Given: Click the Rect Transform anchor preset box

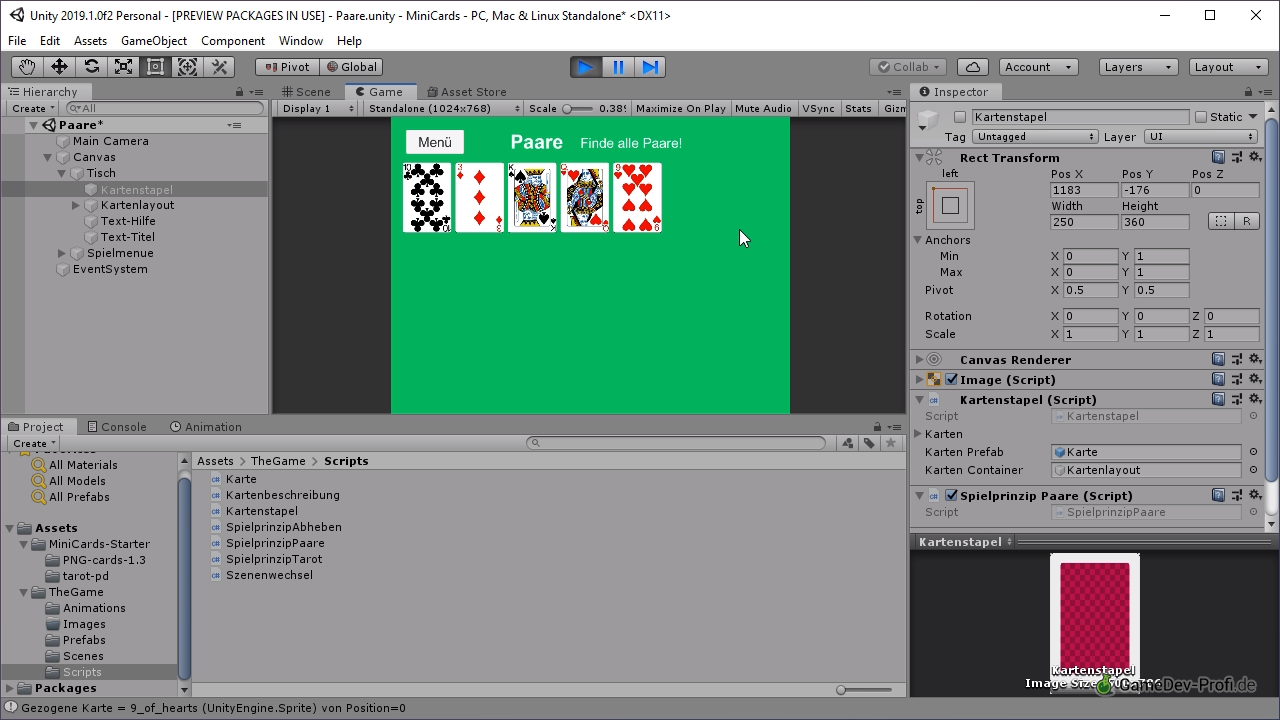Looking at the screenshot, I should [x=950, y=205].
